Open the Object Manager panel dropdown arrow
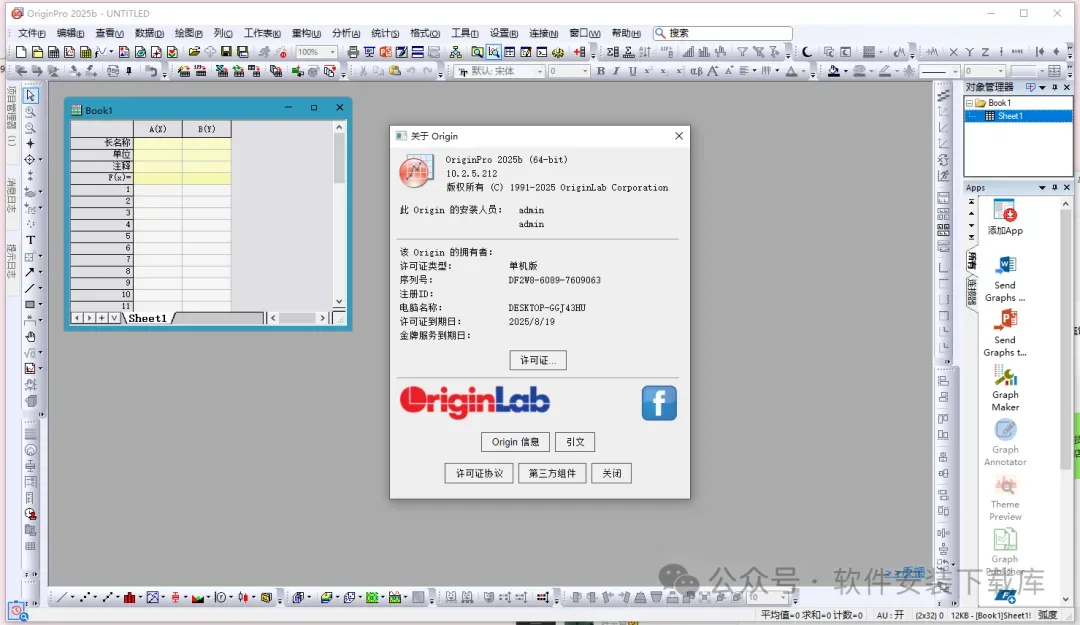Image resolution: width=1080 pixels, height=625 pixels. [x=1042, y=87]
